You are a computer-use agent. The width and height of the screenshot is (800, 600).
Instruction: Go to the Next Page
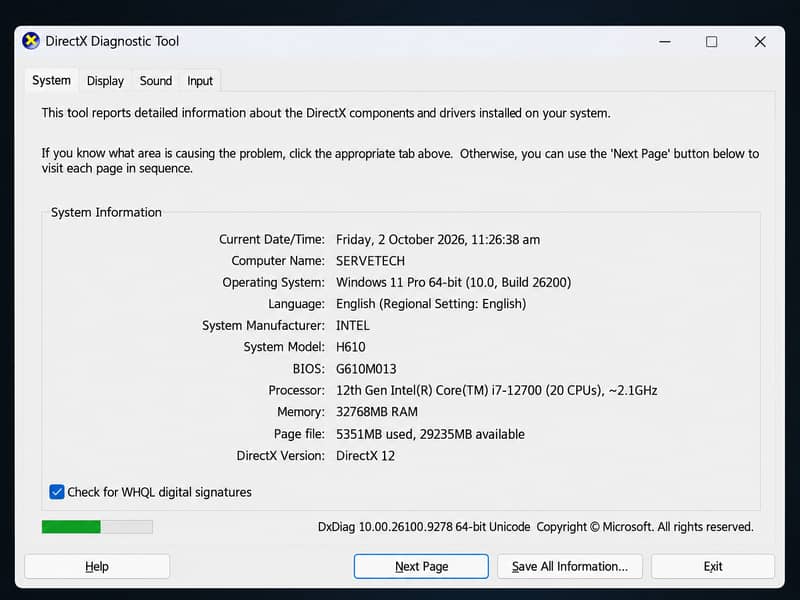421,566
